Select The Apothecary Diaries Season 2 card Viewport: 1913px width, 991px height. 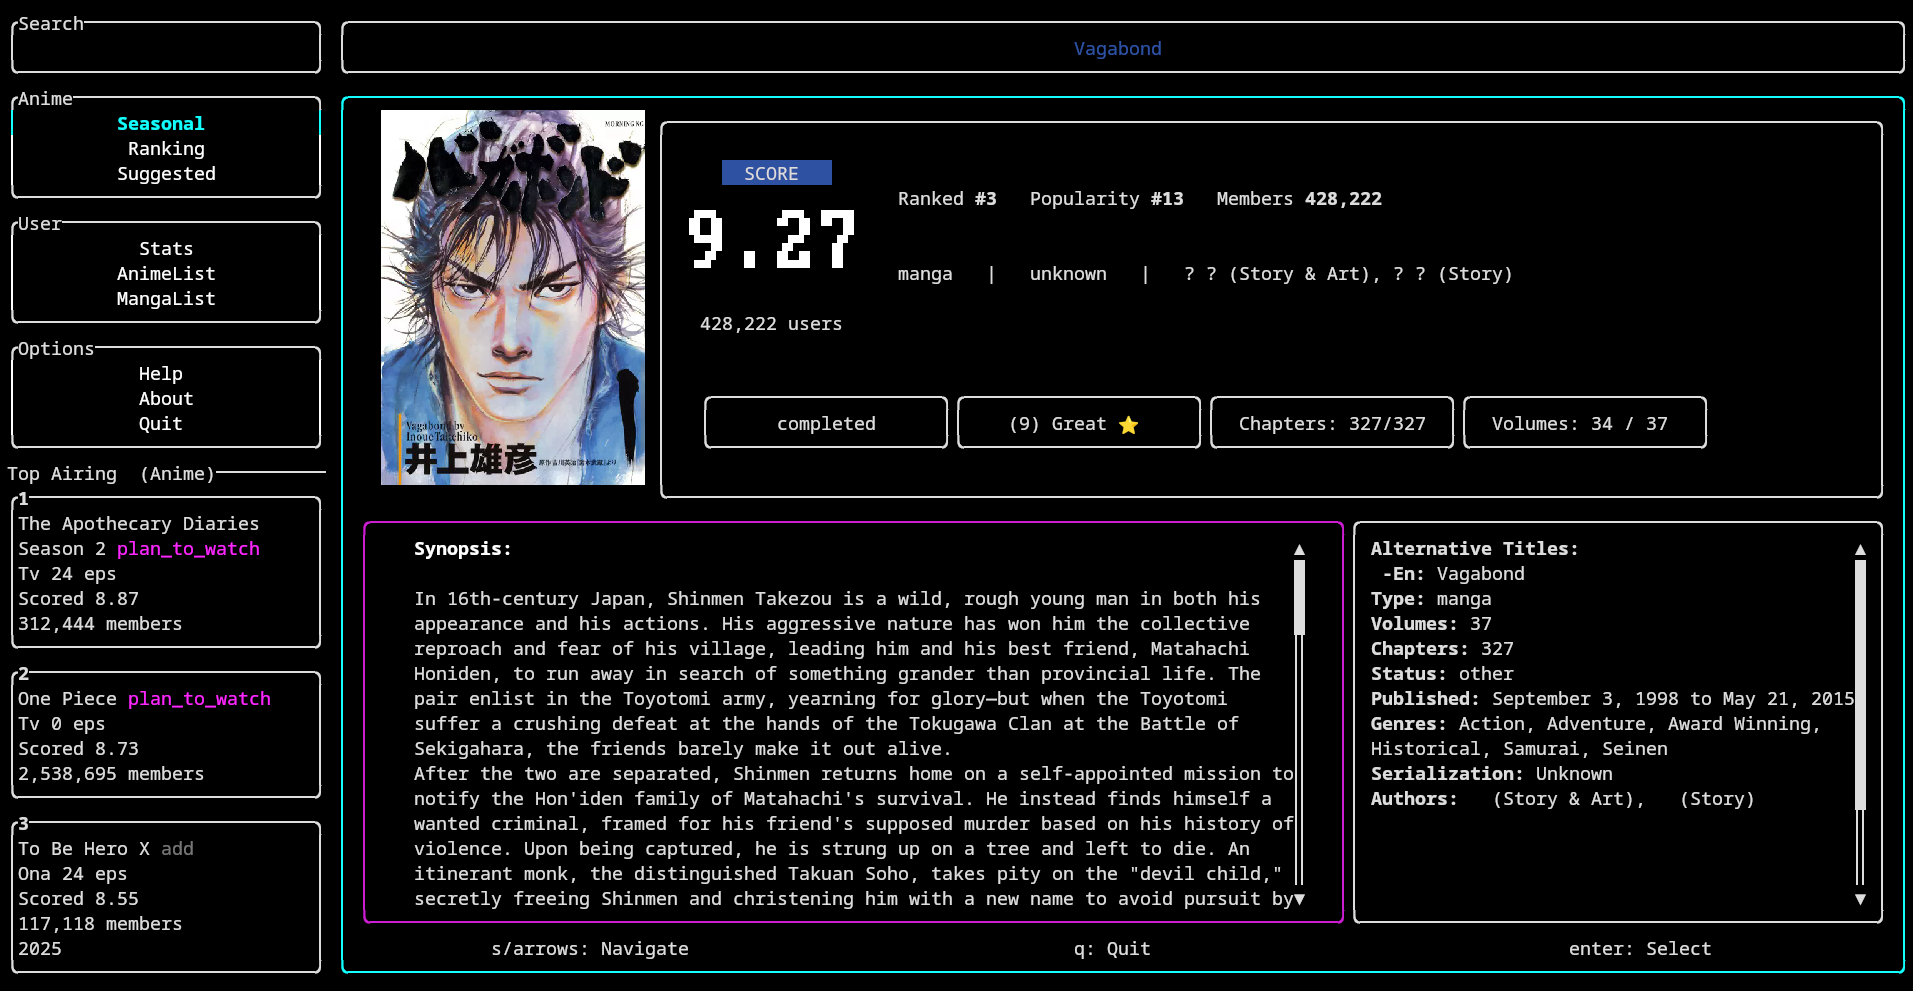point(166,573)
